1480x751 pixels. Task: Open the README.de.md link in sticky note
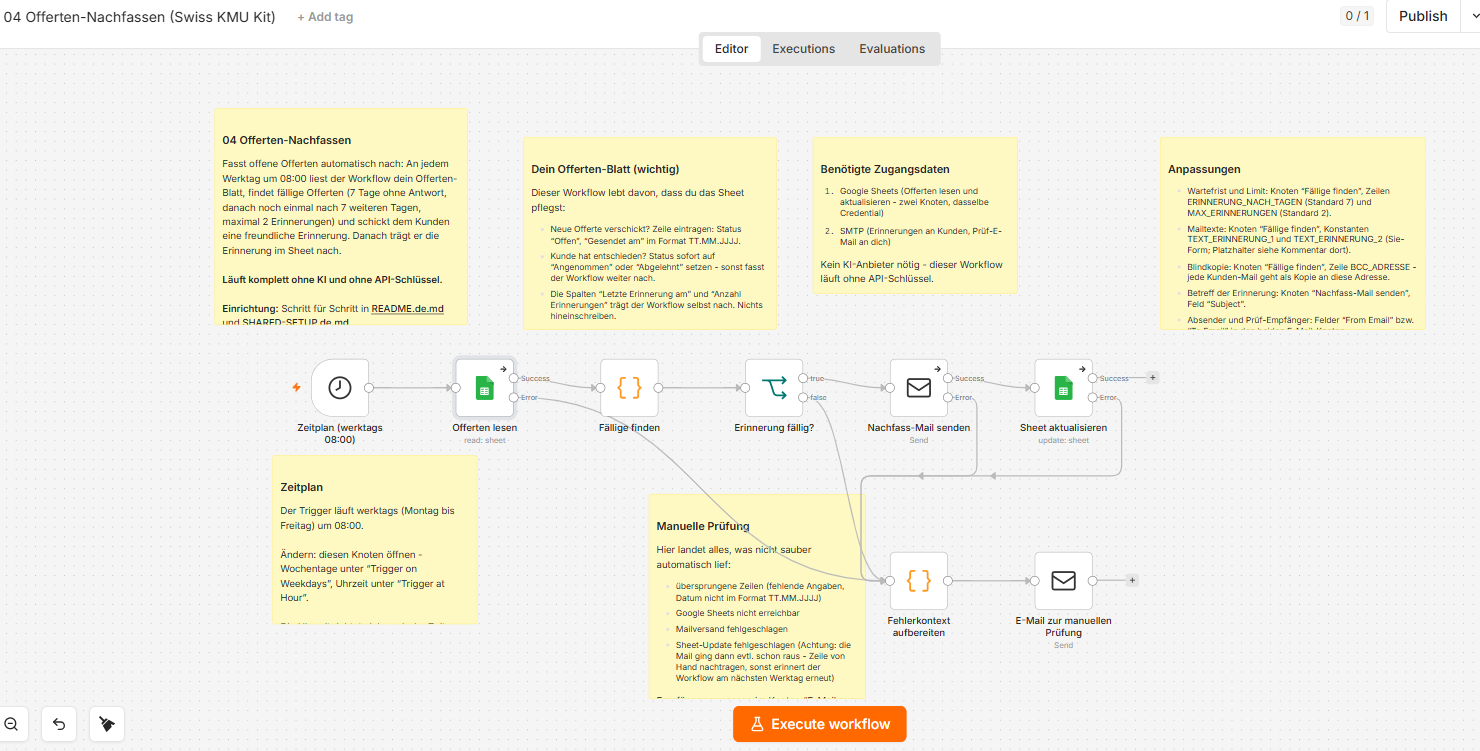pos(407,309)
